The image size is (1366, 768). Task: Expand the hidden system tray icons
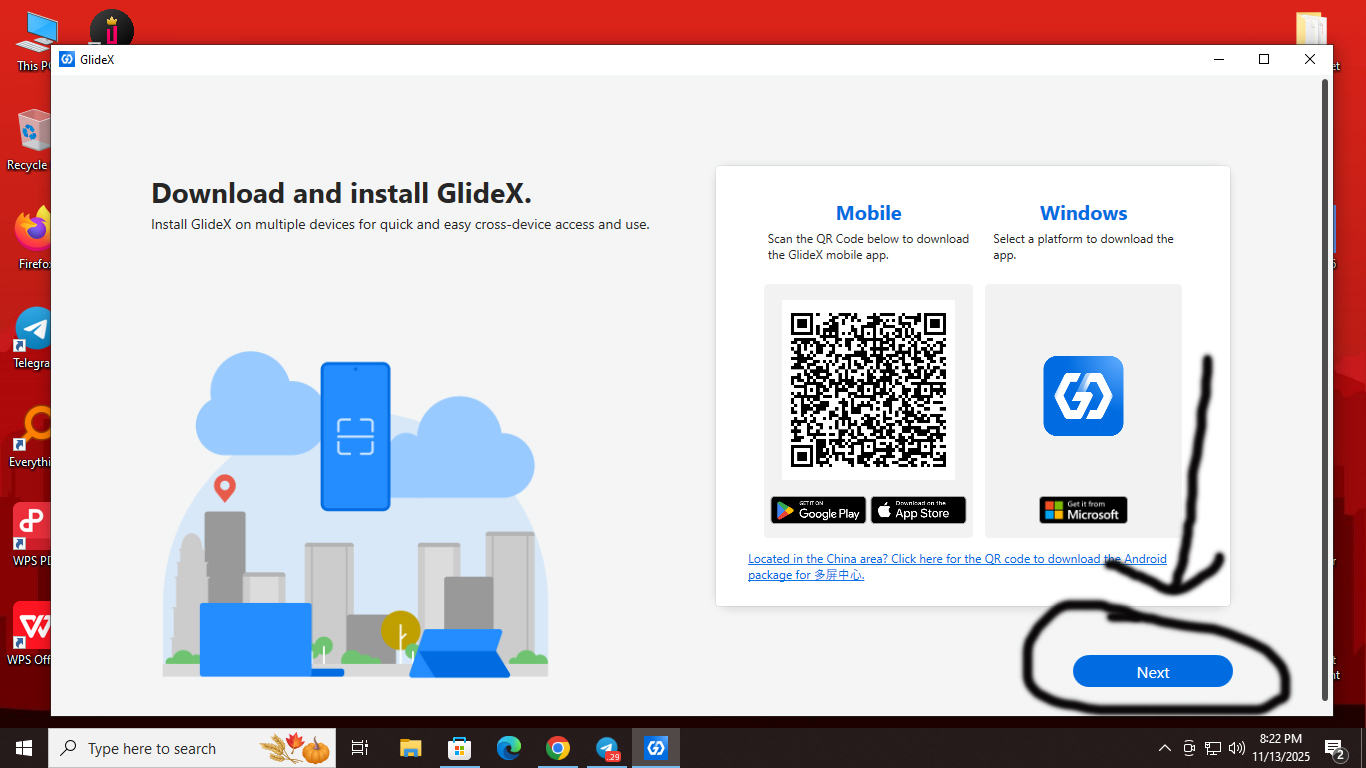(1165, 748)
